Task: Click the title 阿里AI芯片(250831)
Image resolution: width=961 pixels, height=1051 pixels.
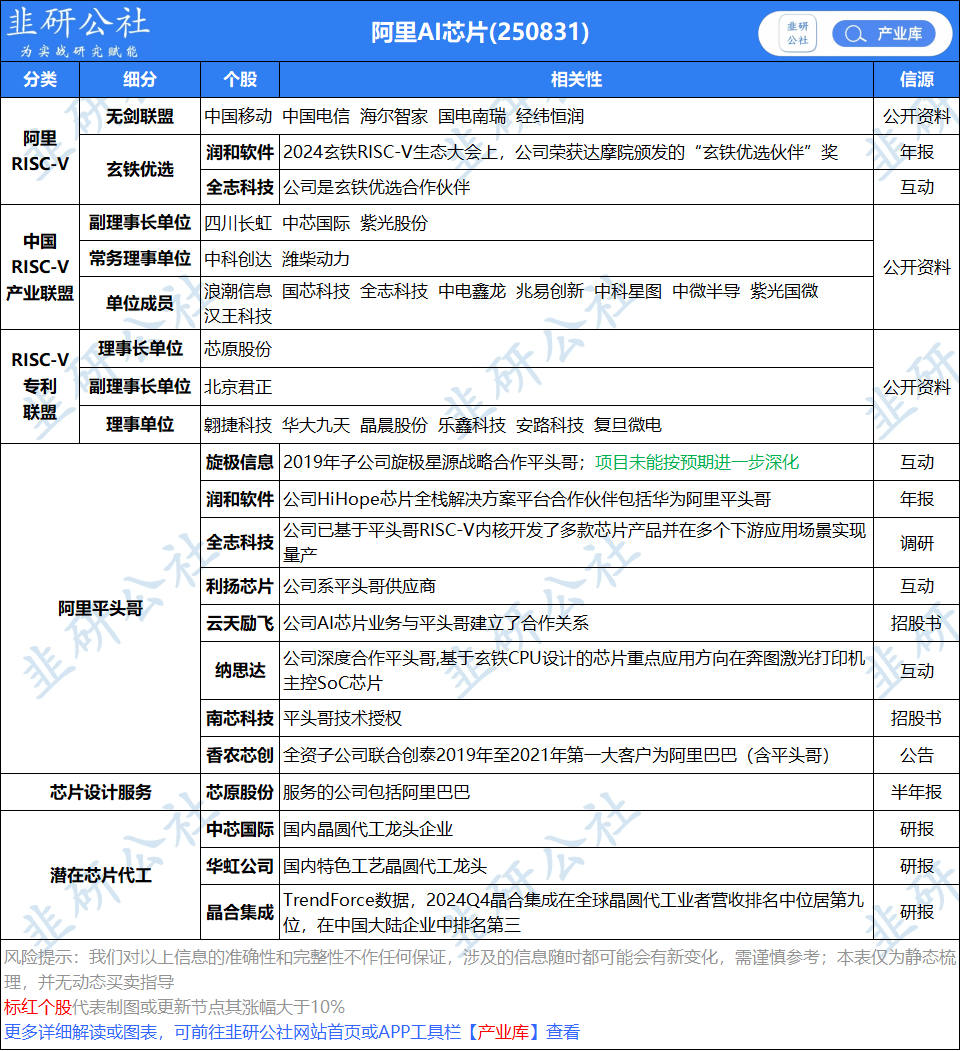Action: 480,32
